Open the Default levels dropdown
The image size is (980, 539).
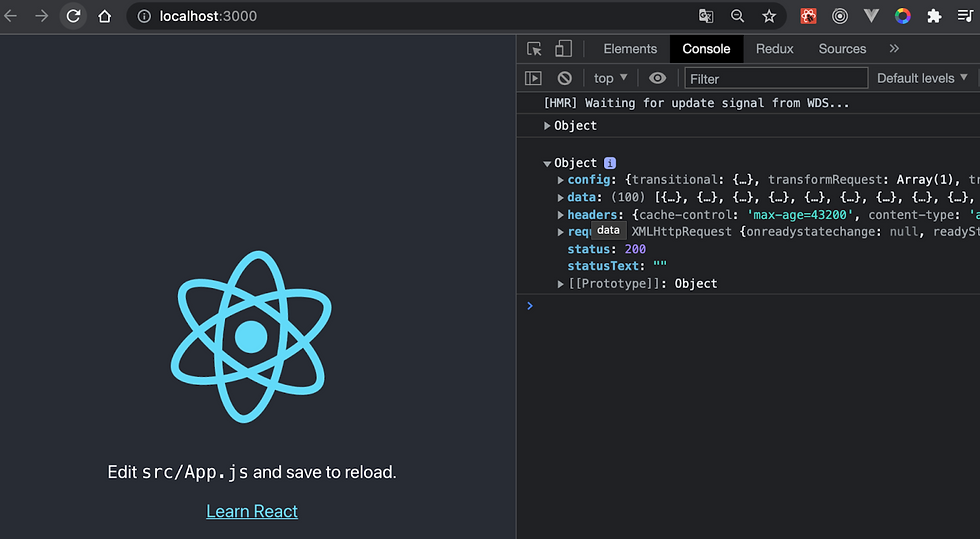922,78
